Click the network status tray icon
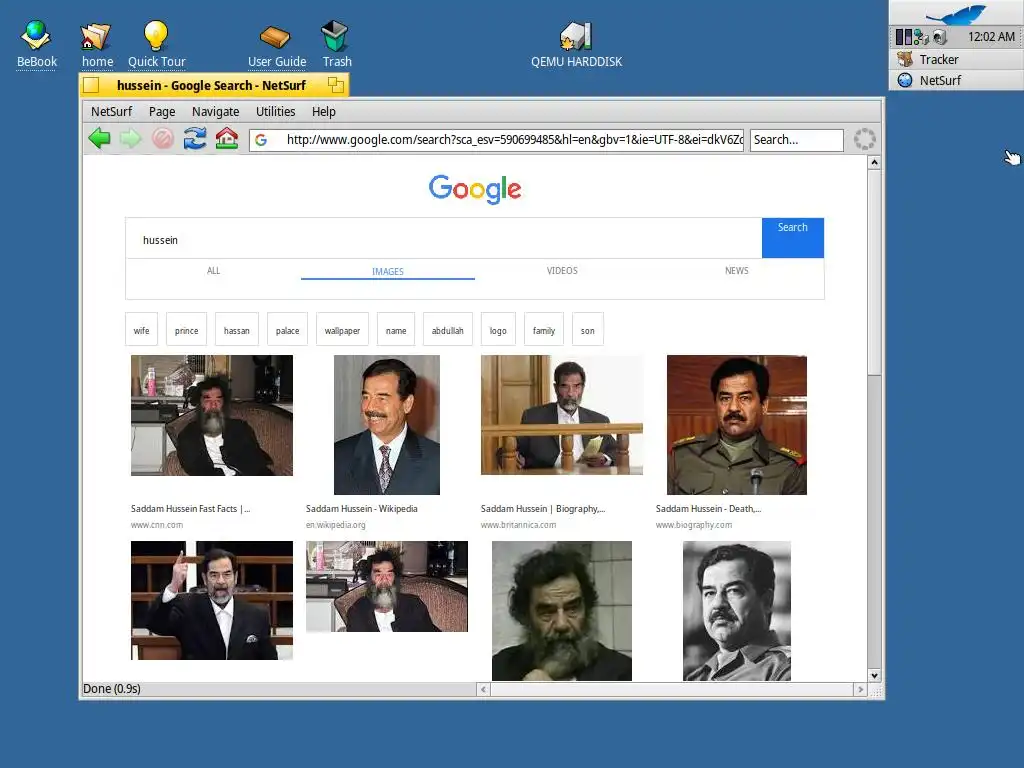 point(921,37)
